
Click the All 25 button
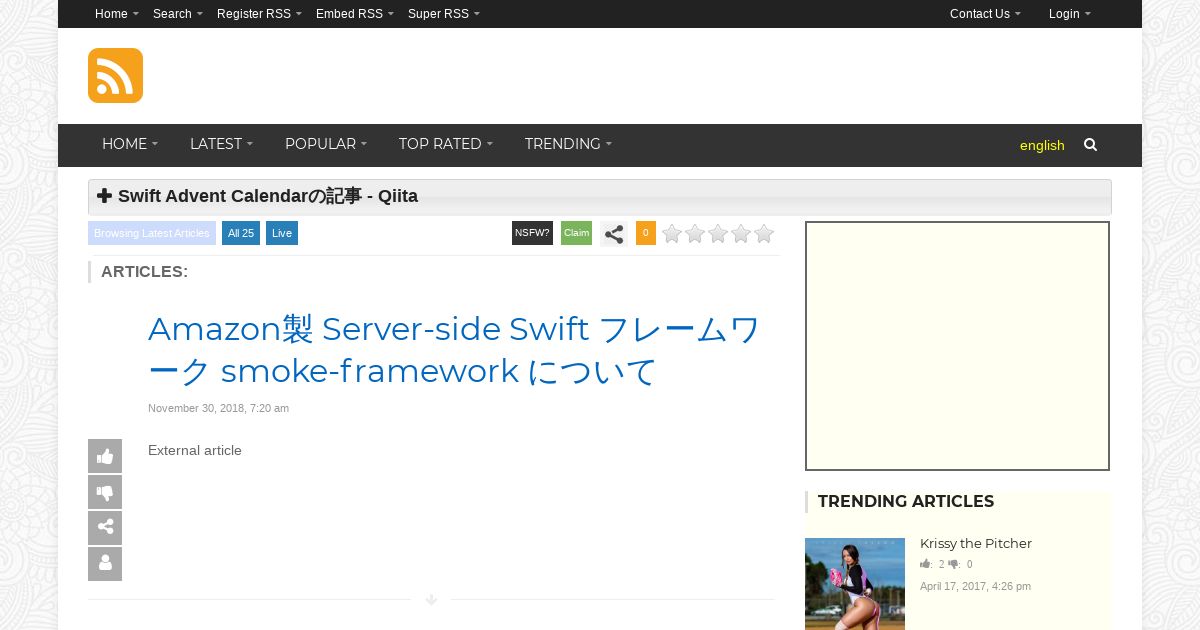[241, 234]
